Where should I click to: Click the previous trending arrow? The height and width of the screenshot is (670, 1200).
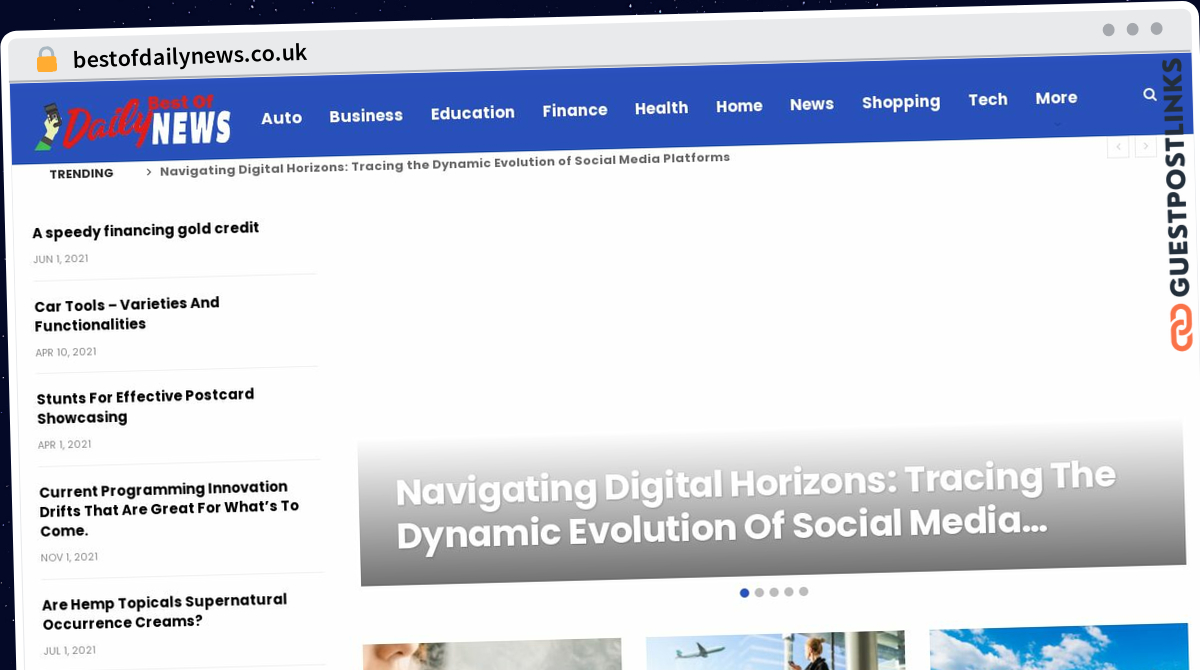tap(1118, 147)
